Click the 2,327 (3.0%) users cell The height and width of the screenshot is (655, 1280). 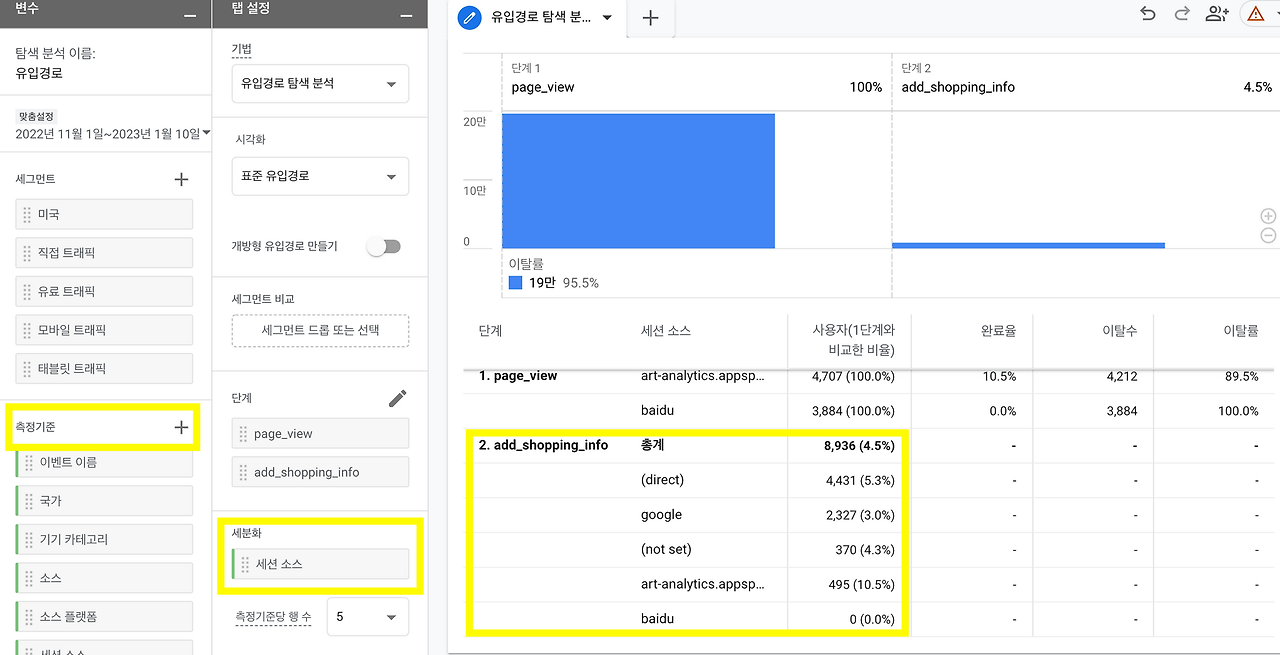point(860,515)
